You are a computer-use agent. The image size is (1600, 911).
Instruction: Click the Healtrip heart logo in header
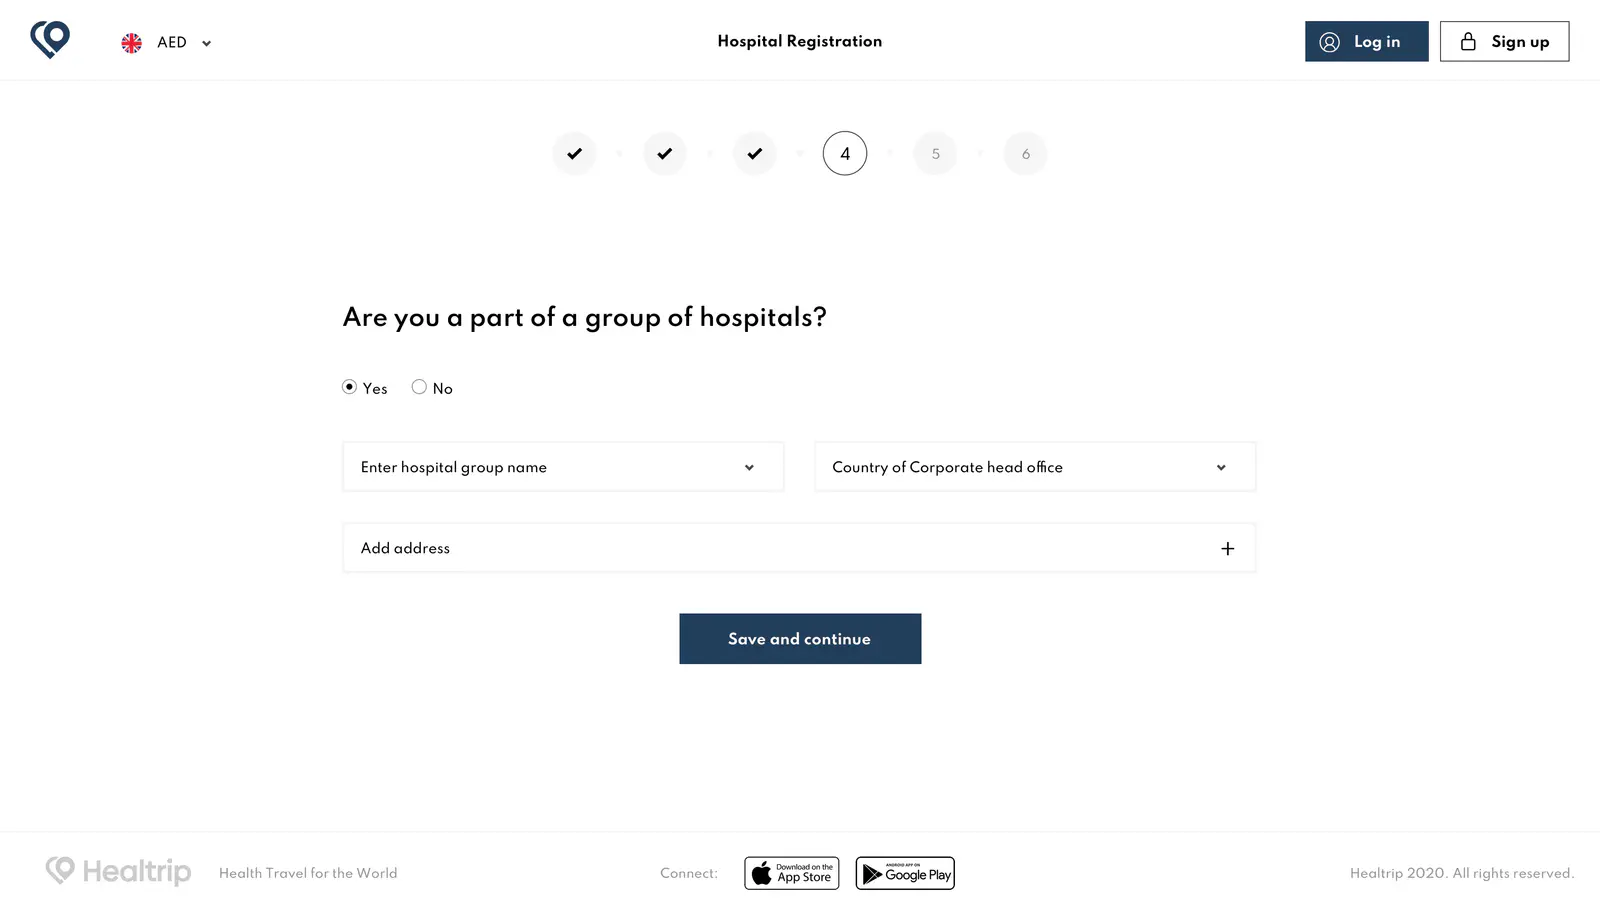pos(50,40)
